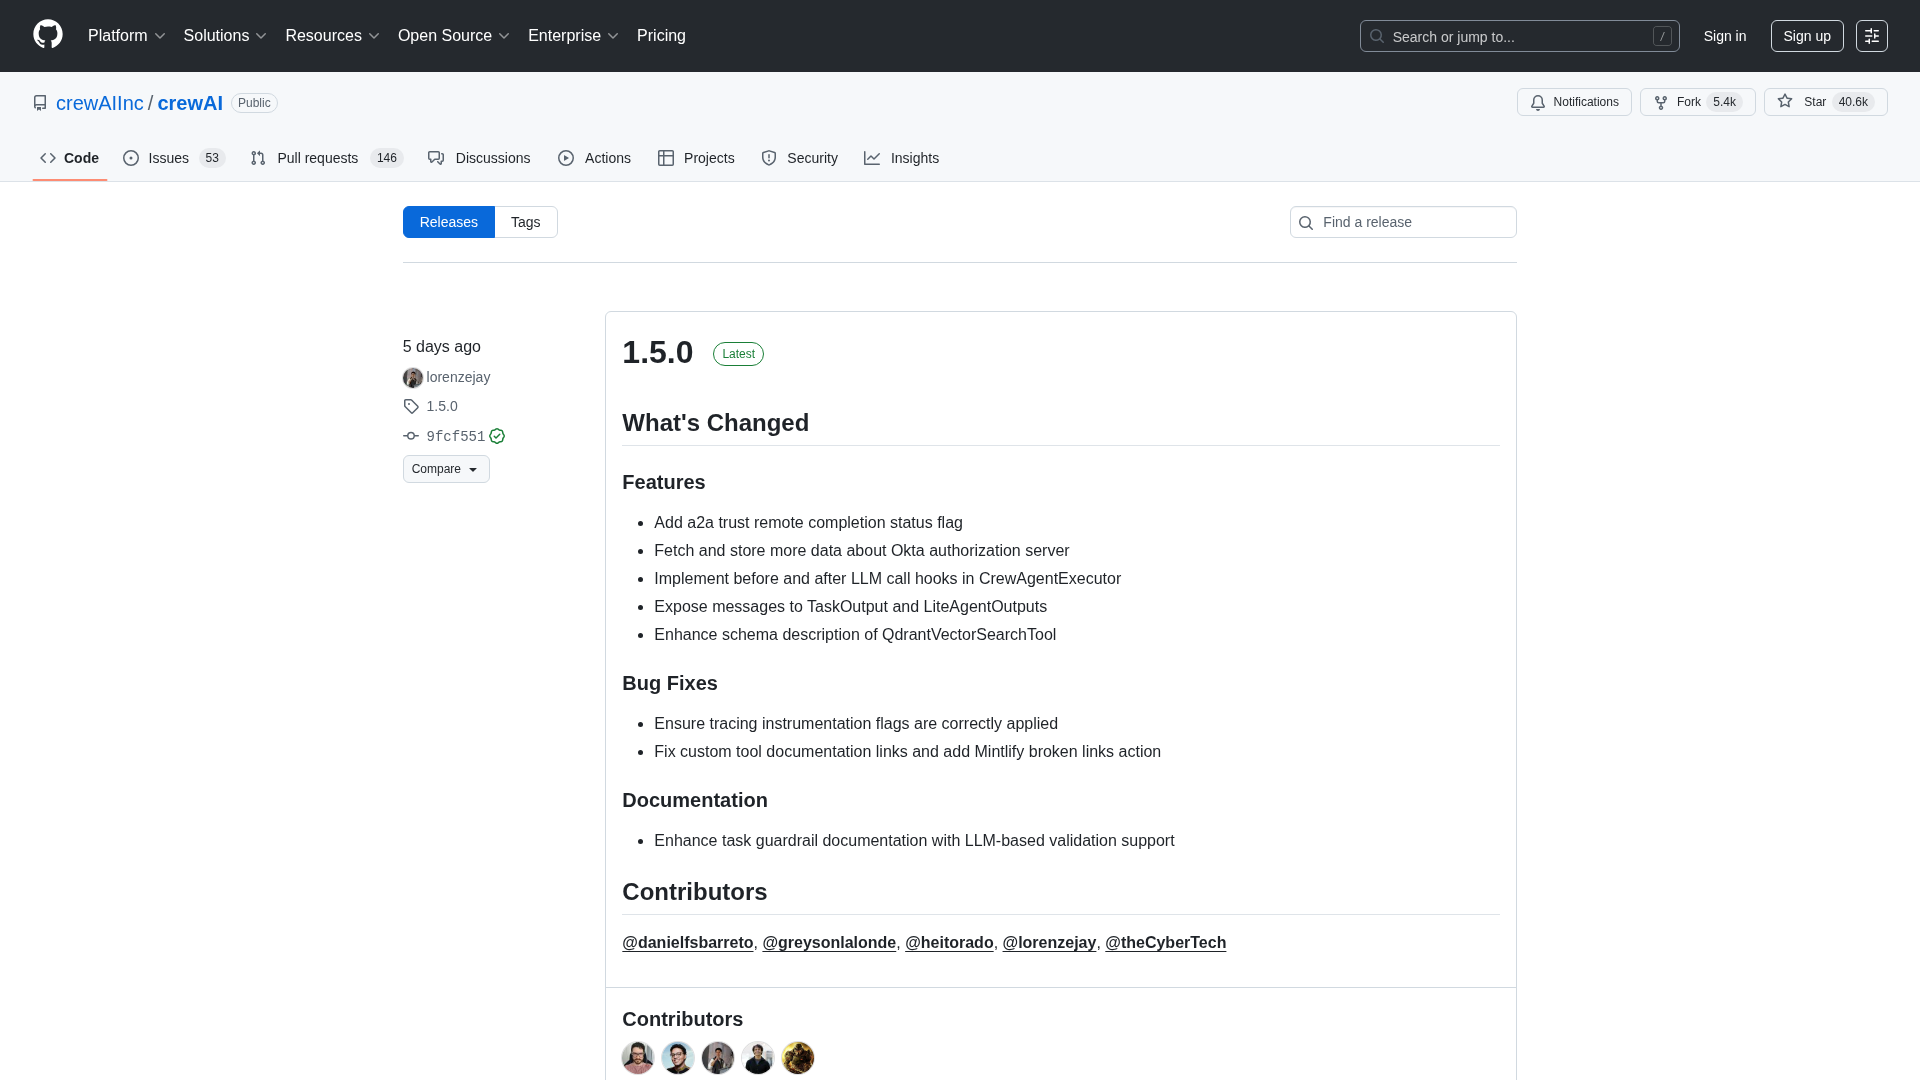Click the first contributor avatar thumbnail
1920x1080 pixels.
point(637,1057)
